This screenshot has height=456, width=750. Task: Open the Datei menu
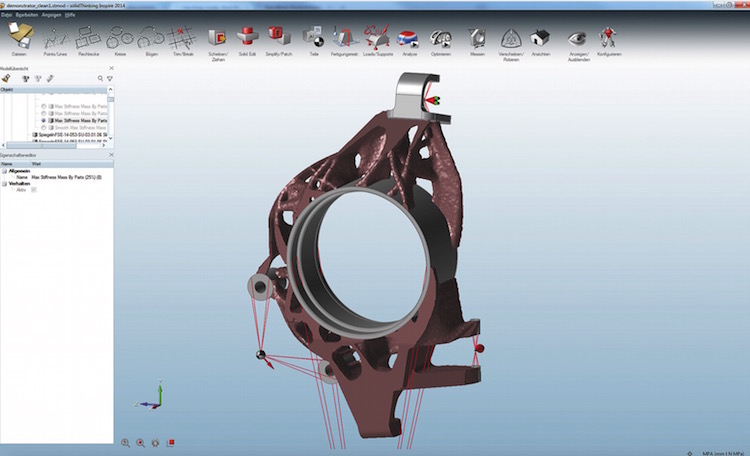pyautogui.click(x=7, y=16)
